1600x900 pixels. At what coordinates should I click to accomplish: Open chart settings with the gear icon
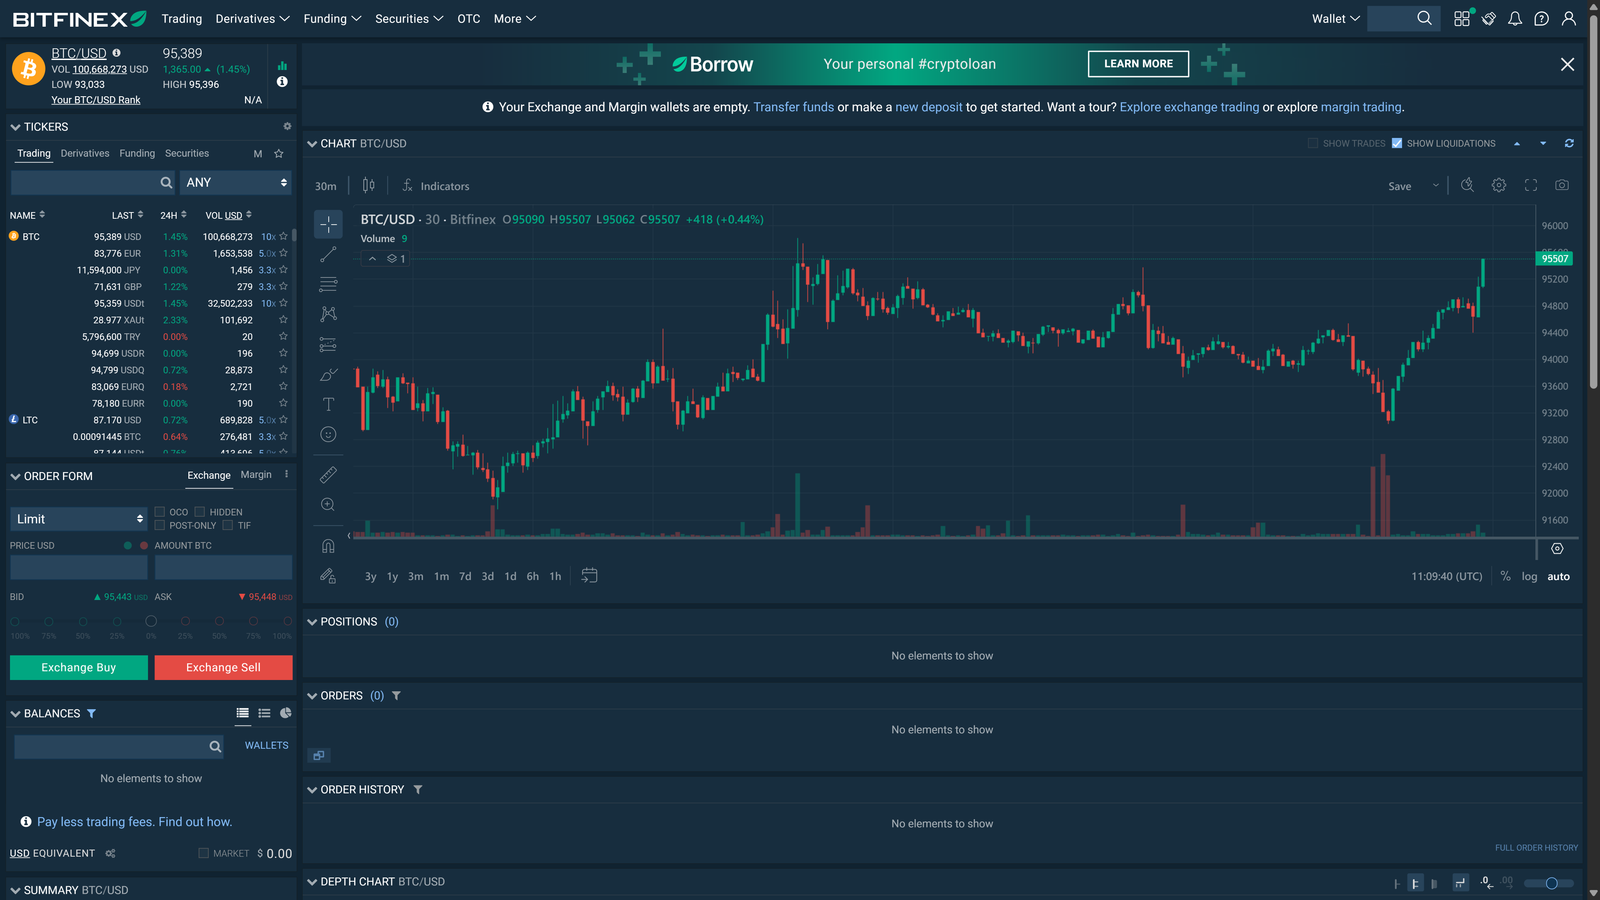[1498, 185]
